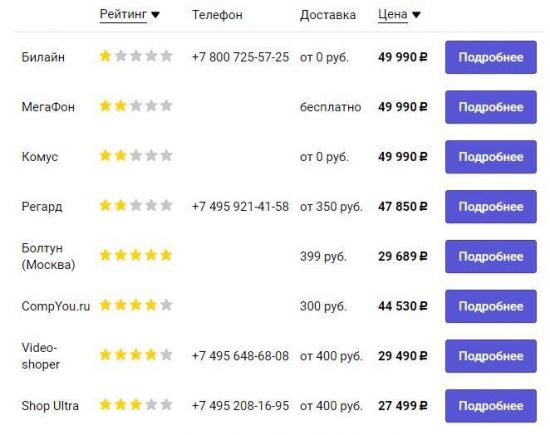Open Подробнее for Билайн offer
The height and width of the screenshot is (435, 550).
click(491, 57)
